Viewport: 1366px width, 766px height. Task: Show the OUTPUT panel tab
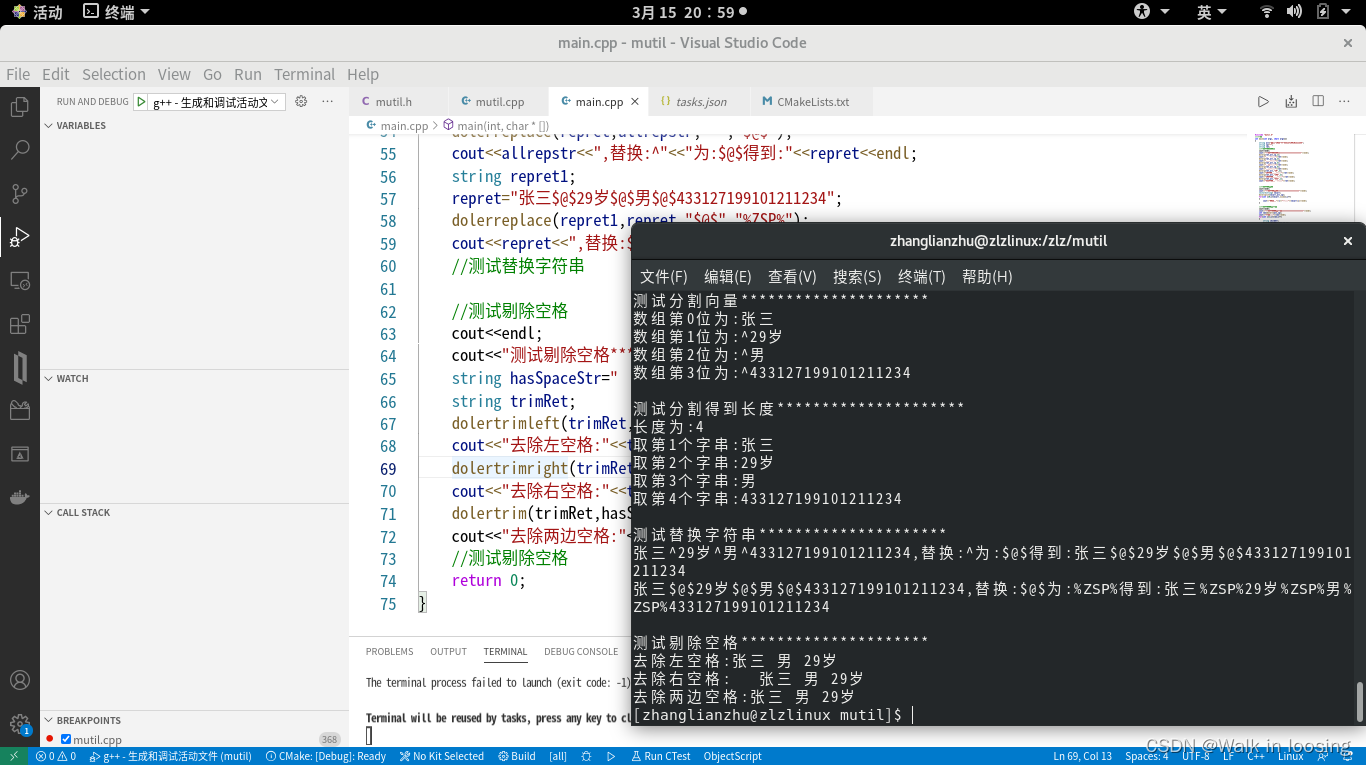[448, 652]
